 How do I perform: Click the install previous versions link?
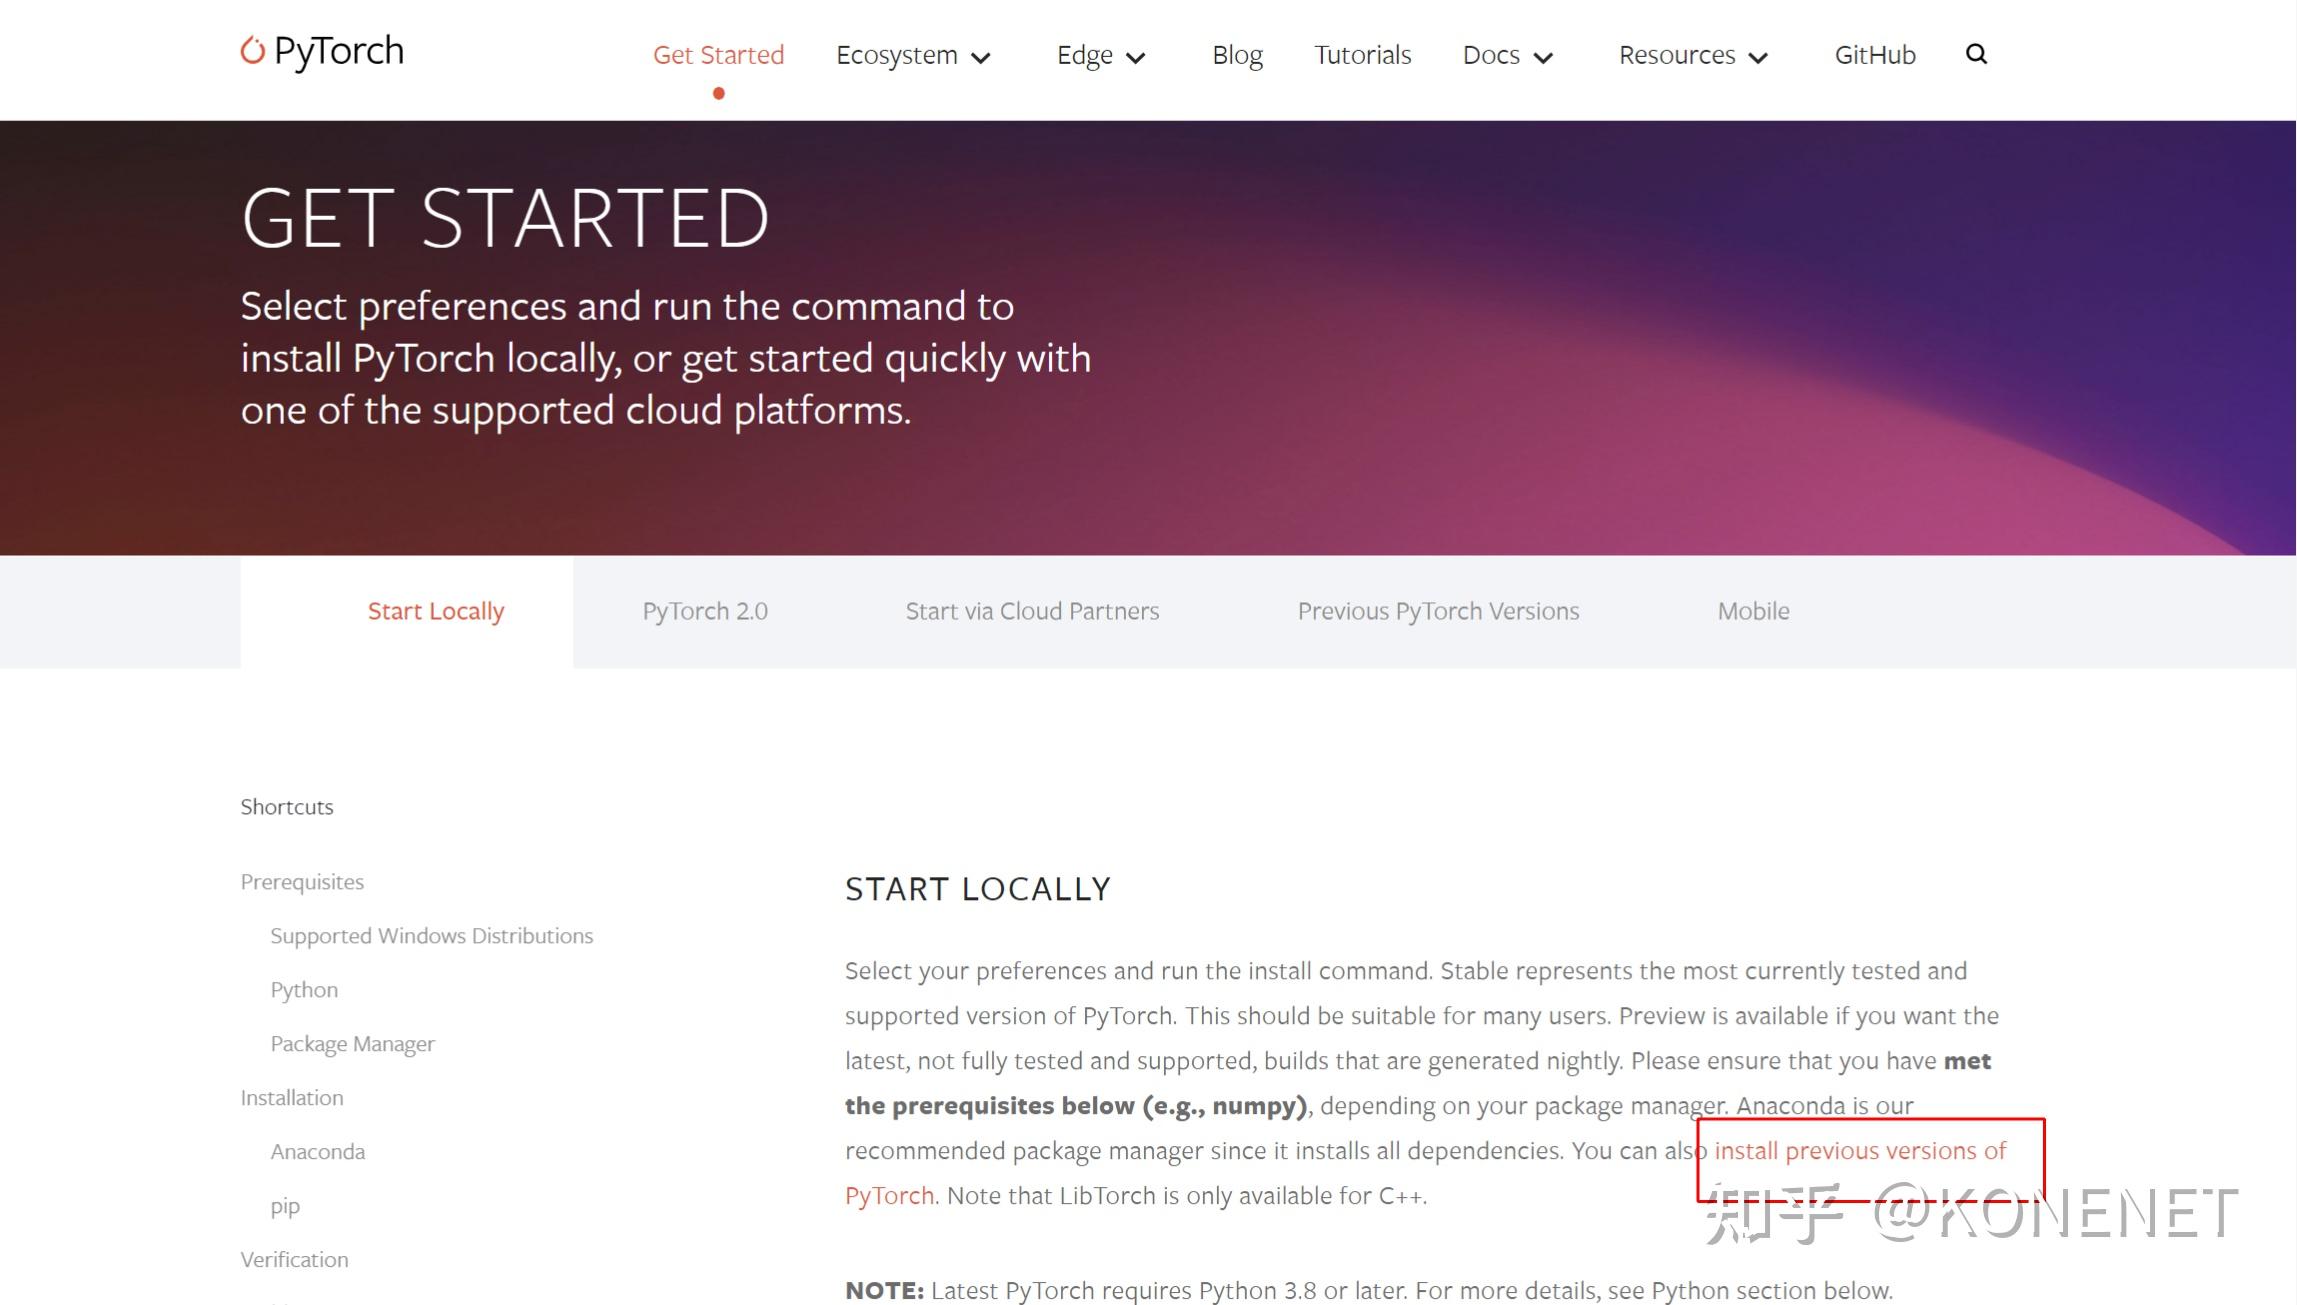coord(1859,1151)
